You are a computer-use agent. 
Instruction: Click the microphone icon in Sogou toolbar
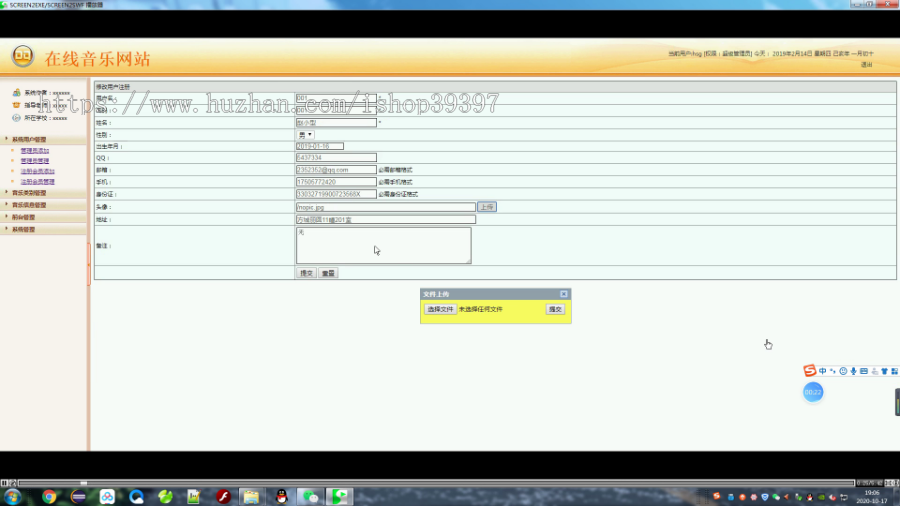pos(854,371)
